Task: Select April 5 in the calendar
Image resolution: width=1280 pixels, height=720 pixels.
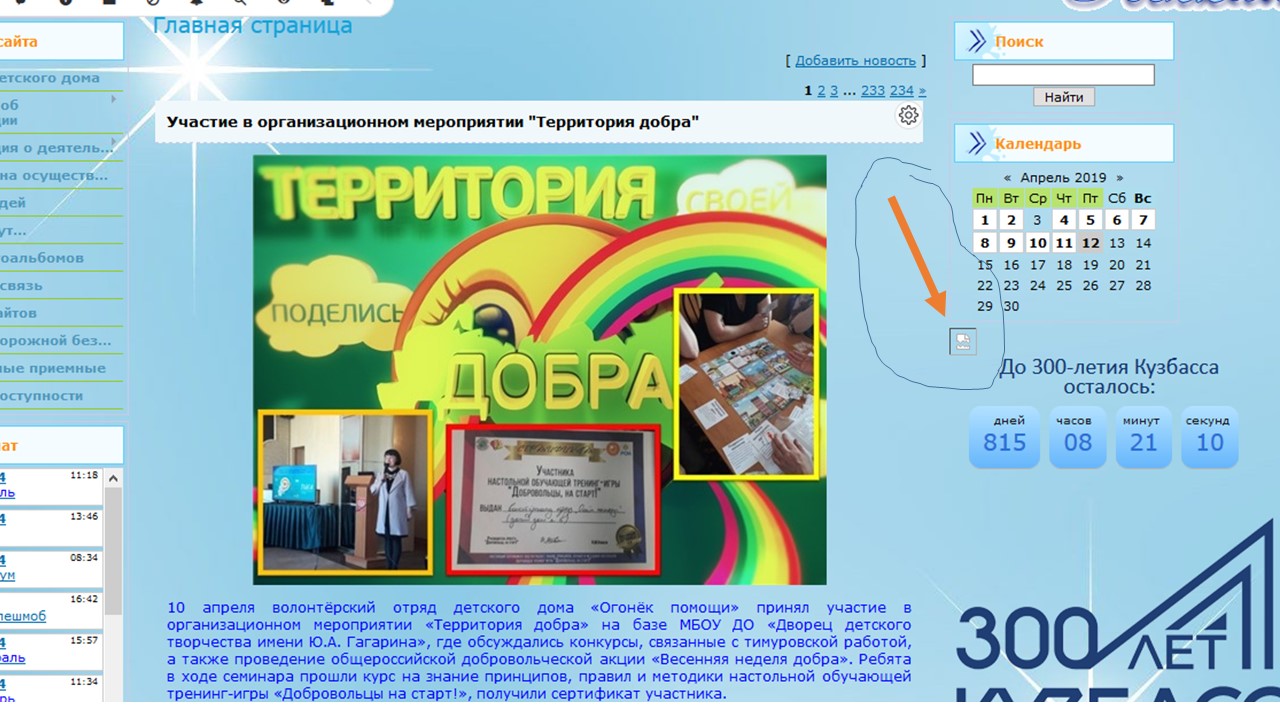Action: [1090, 220]
